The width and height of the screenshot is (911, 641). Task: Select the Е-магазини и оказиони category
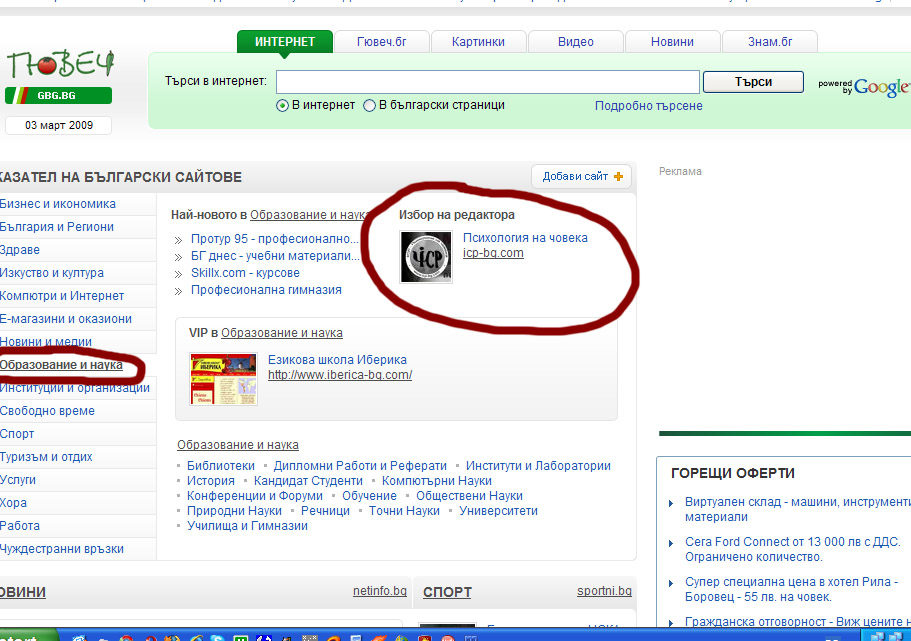click(x=66, y=318)
